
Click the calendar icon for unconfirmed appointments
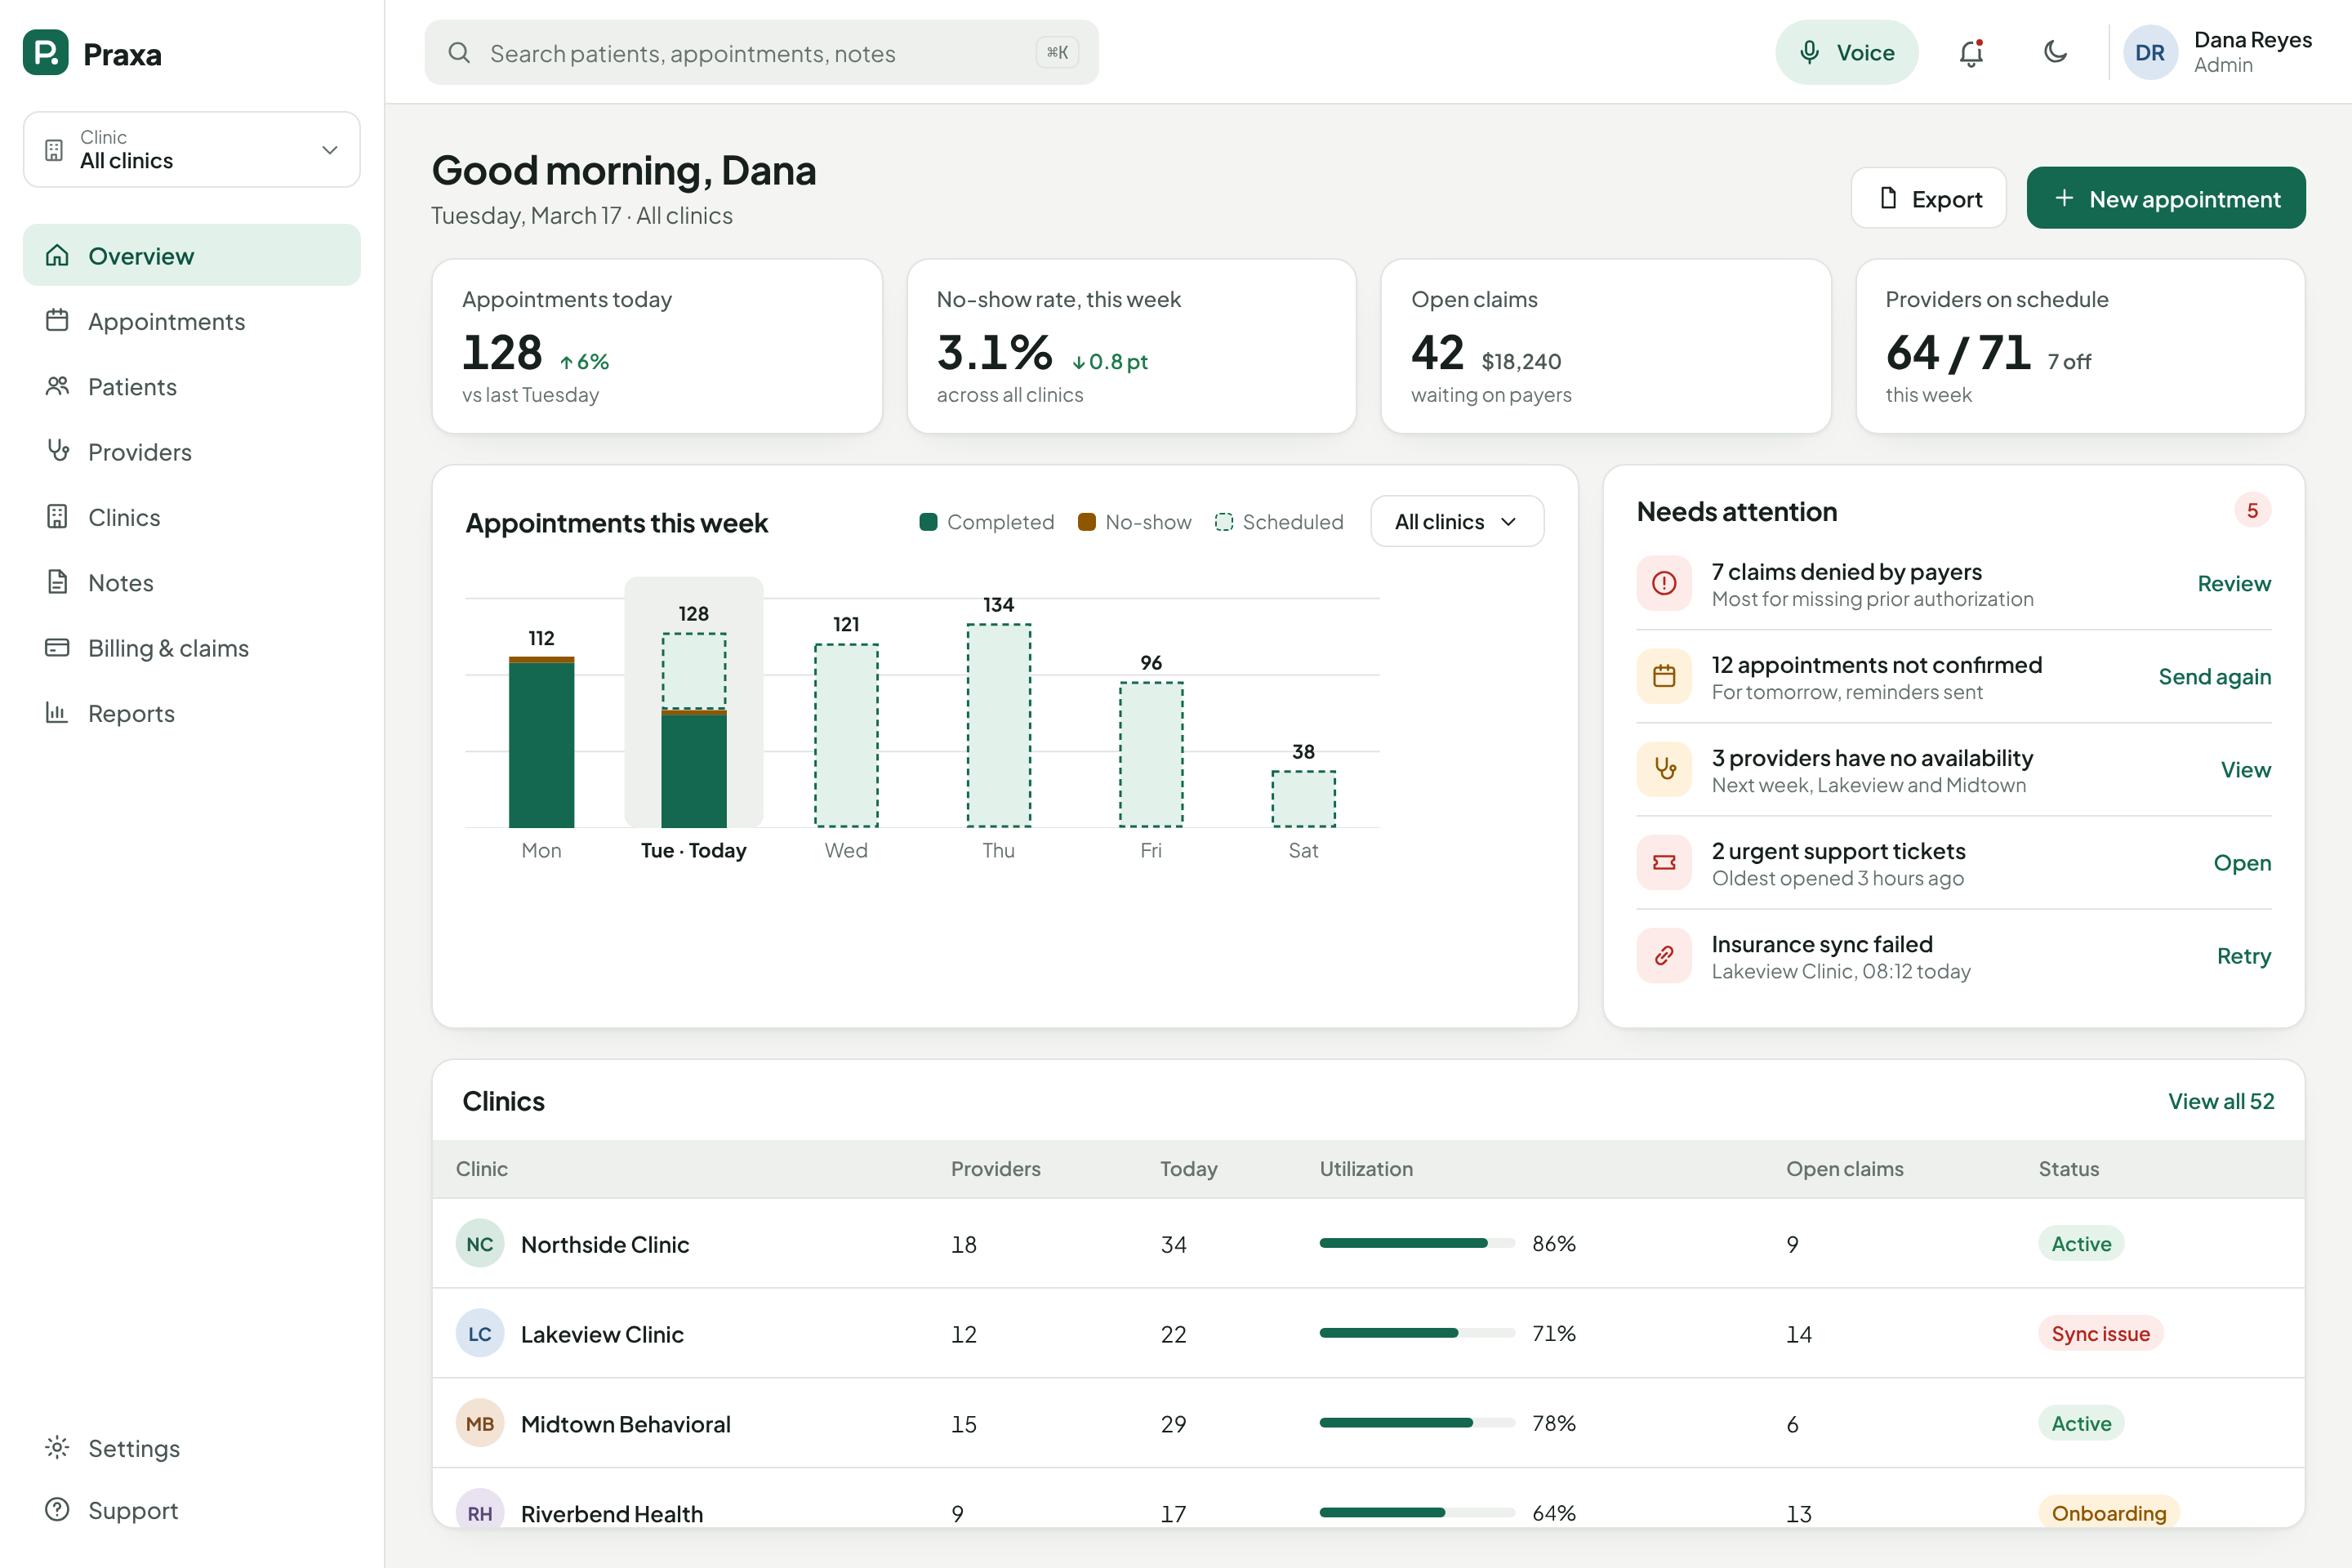[1664, 676]
